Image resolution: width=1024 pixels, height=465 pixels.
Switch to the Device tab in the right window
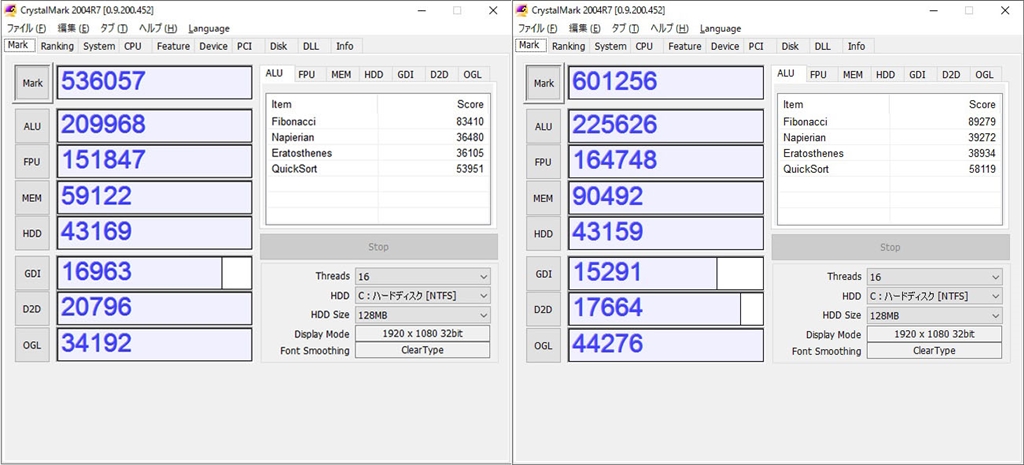[725, 46]
